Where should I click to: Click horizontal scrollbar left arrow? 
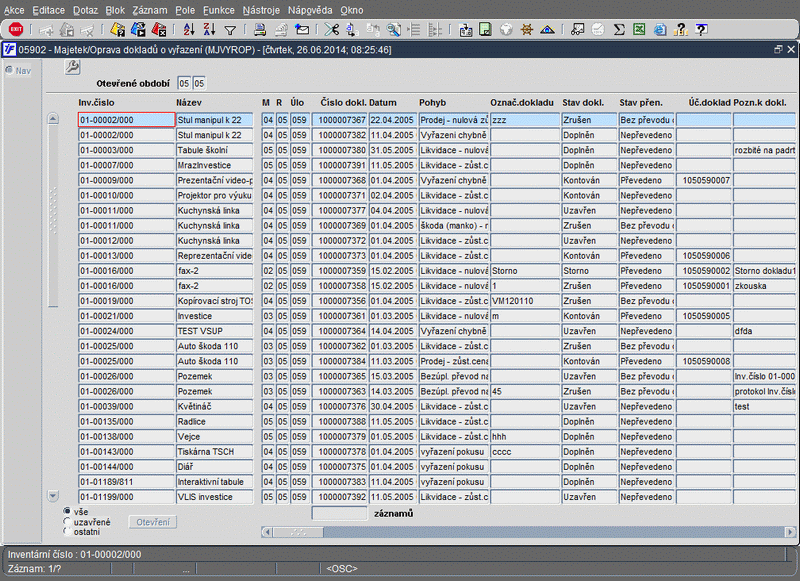click(x=269, y=532)
